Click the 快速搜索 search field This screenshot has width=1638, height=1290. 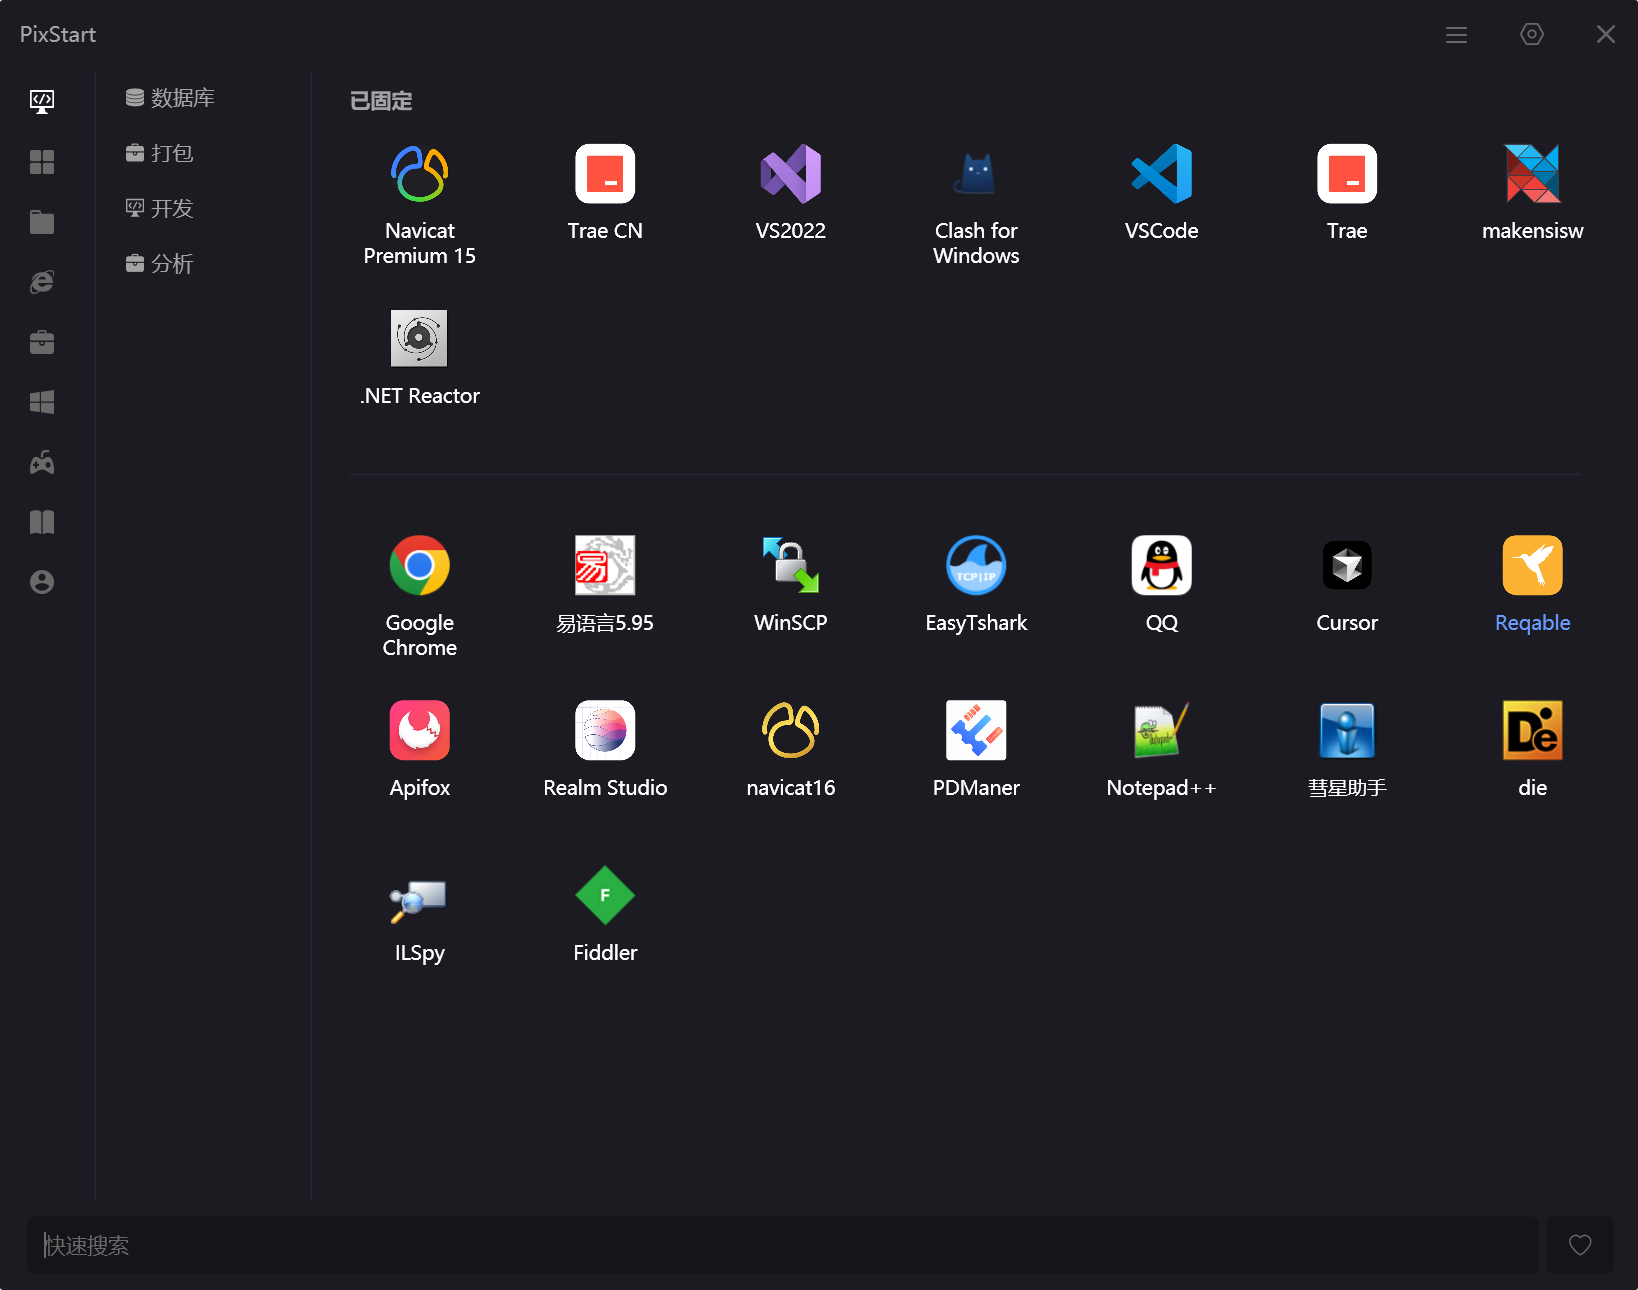pos(782,1245)
